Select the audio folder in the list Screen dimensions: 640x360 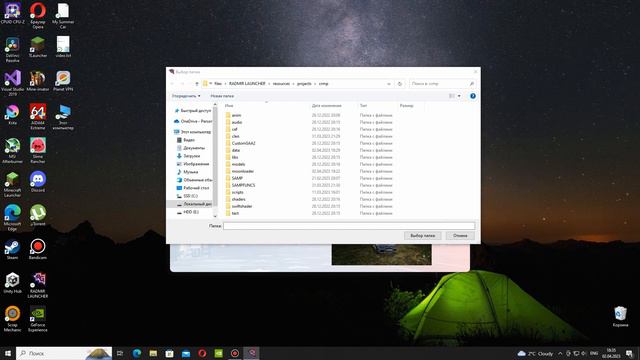click(x=234, y=122)
